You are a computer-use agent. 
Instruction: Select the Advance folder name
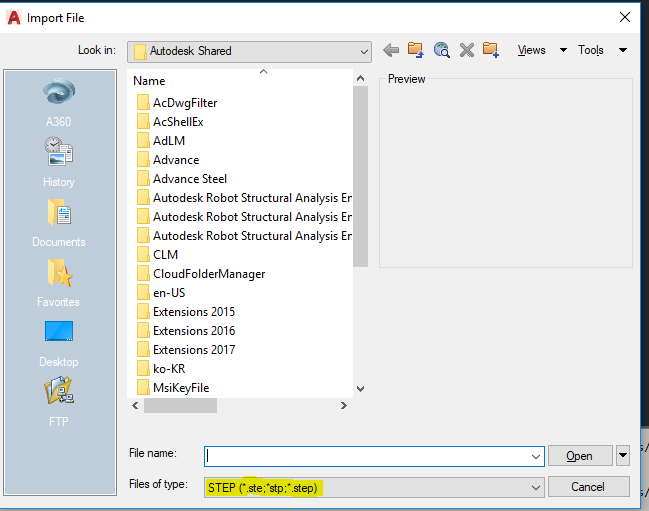tap(176, 160)
